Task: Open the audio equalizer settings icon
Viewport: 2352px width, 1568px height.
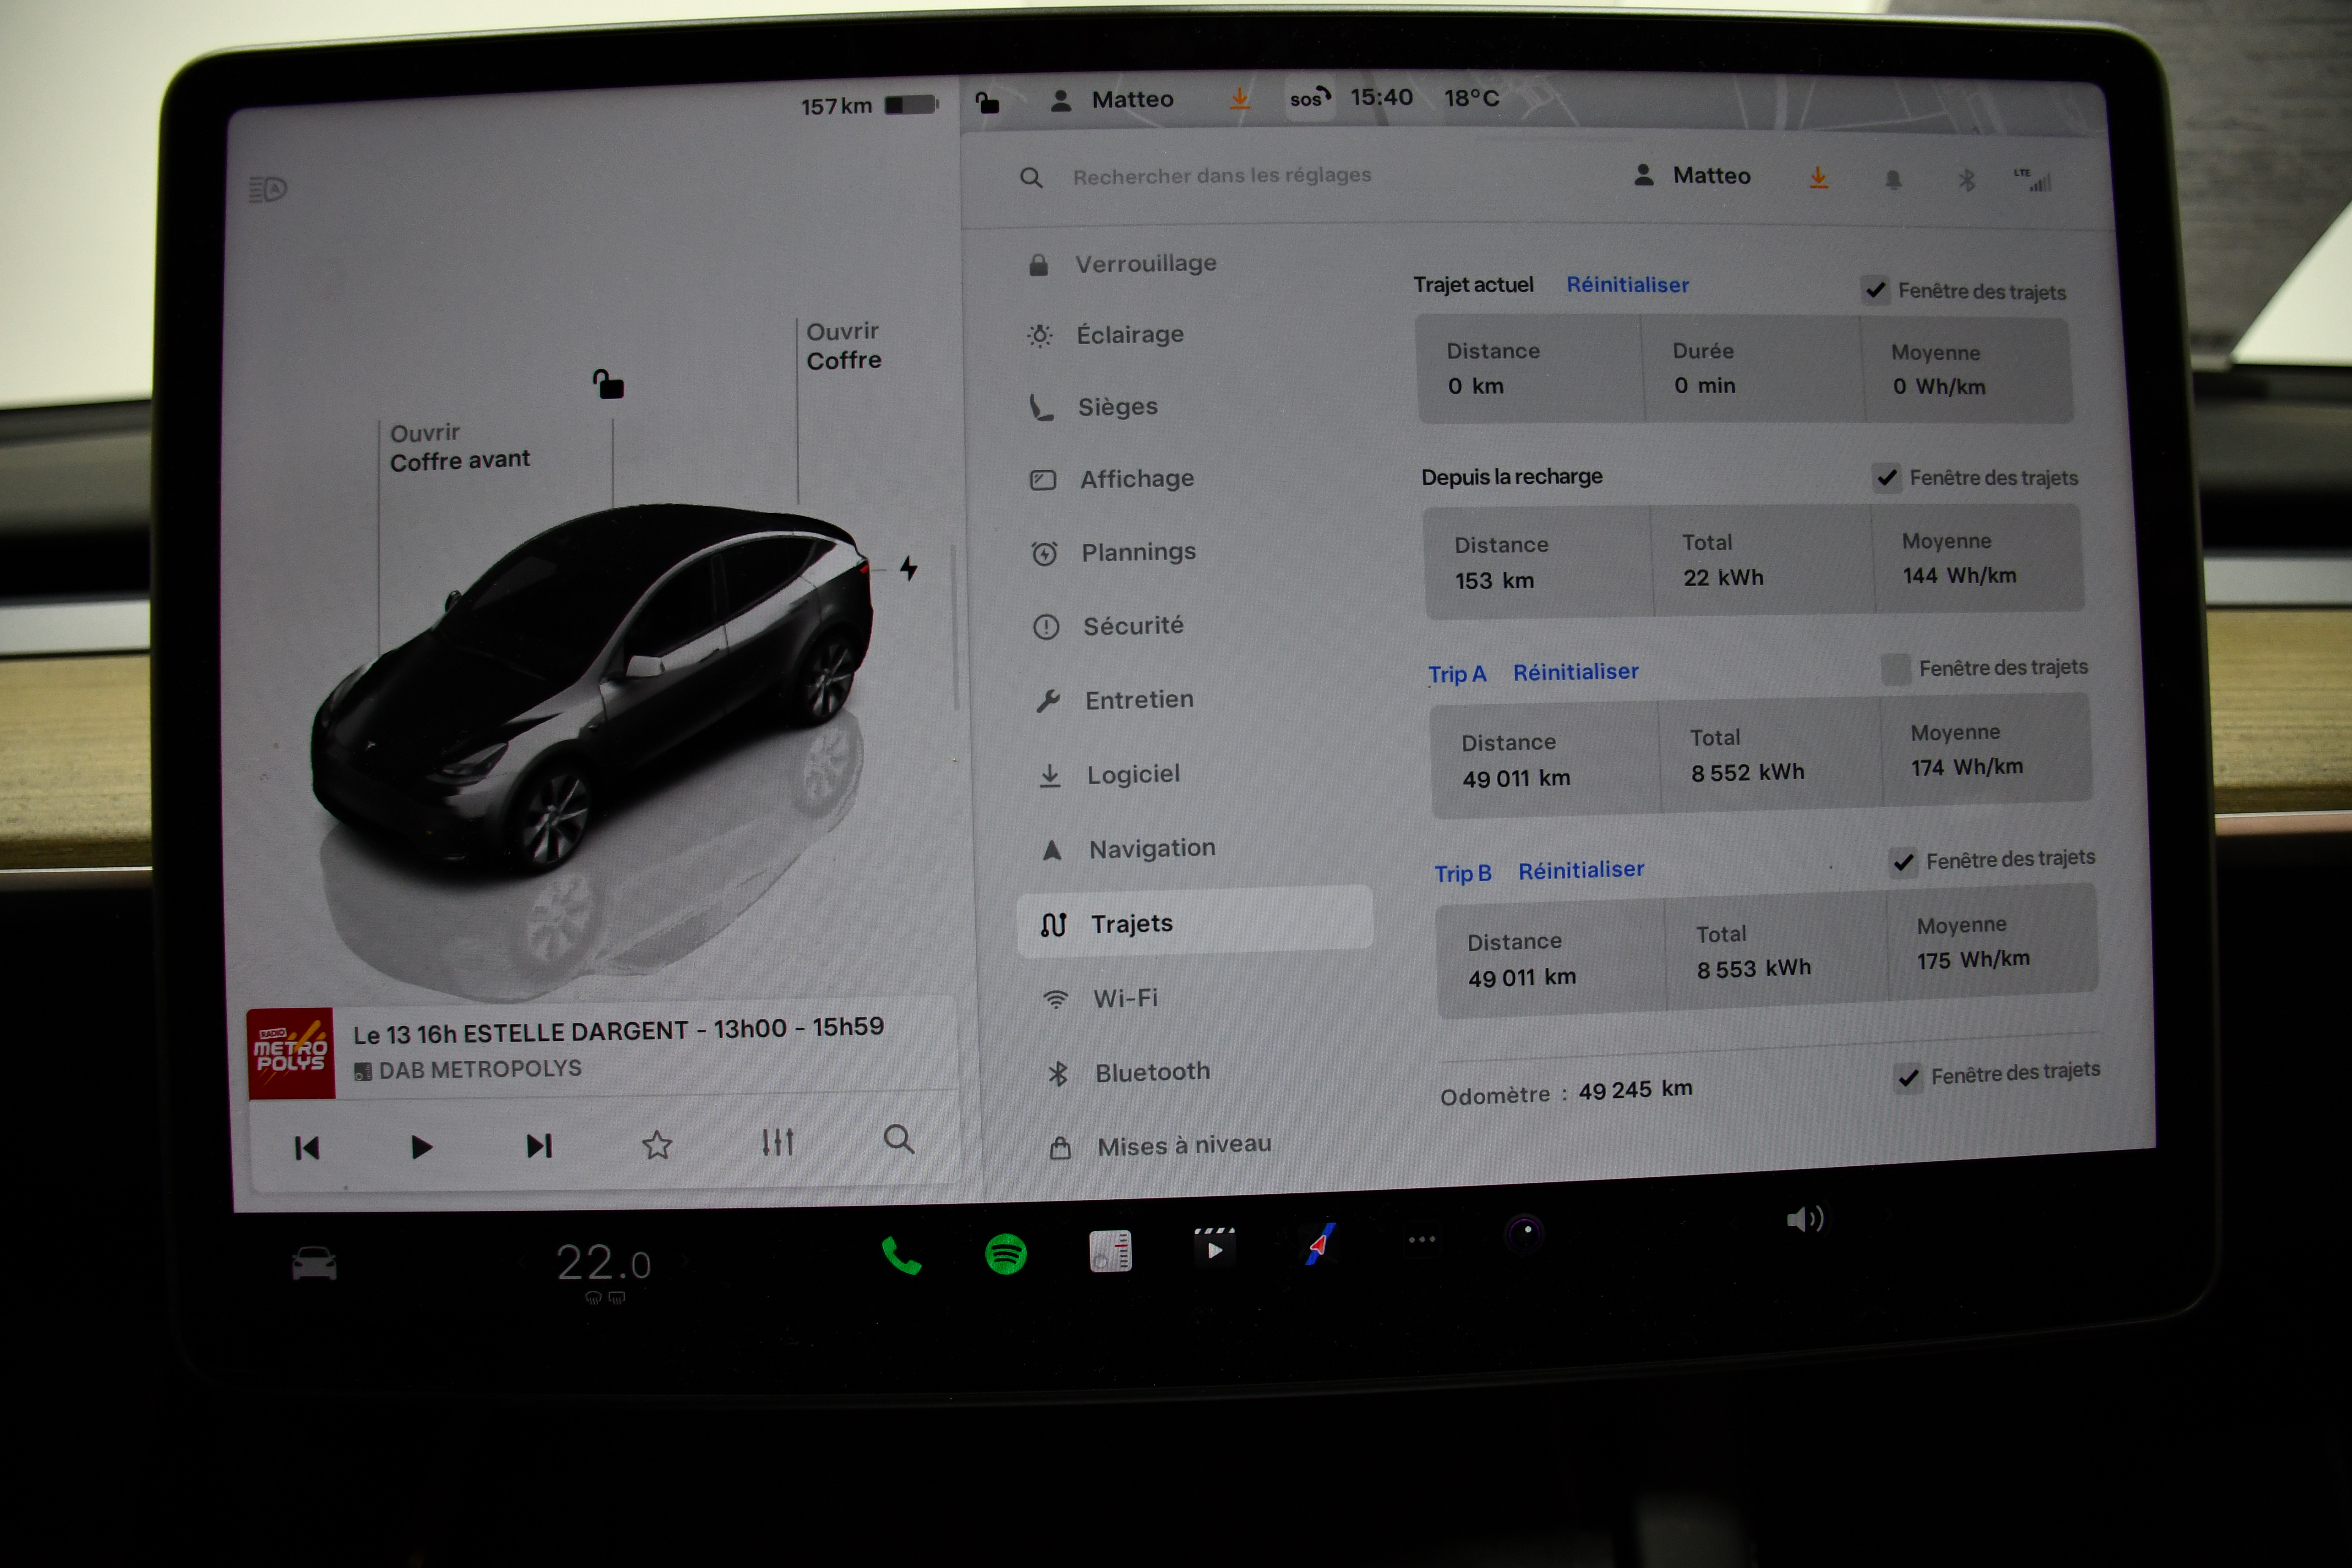Action: coord(777,1142)
